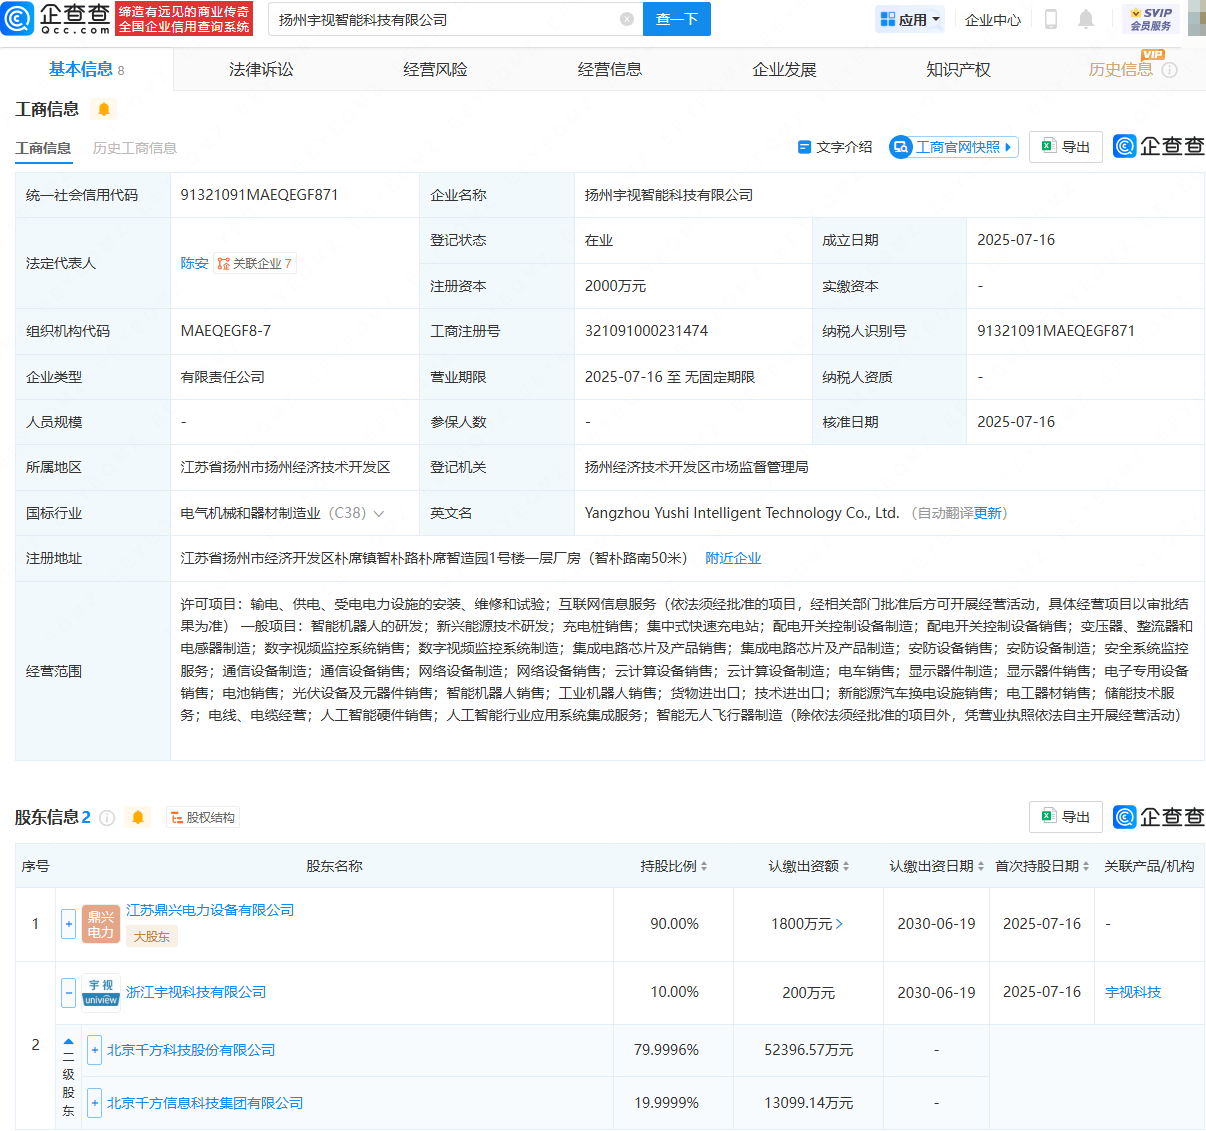
Task: Open 江苏鼎兴电力设备有限公司 link
Action: 210,910
